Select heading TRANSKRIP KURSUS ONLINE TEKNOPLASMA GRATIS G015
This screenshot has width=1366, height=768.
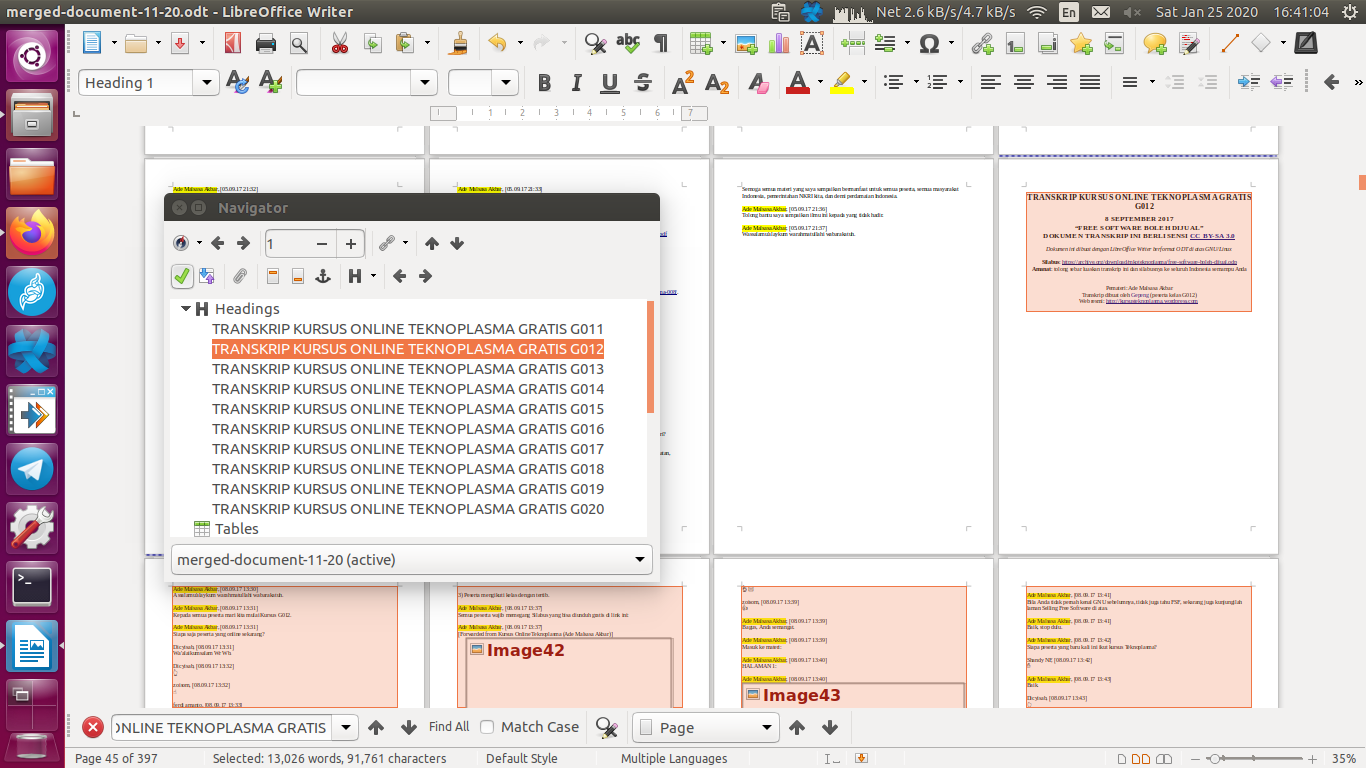(x=408, y=408)
